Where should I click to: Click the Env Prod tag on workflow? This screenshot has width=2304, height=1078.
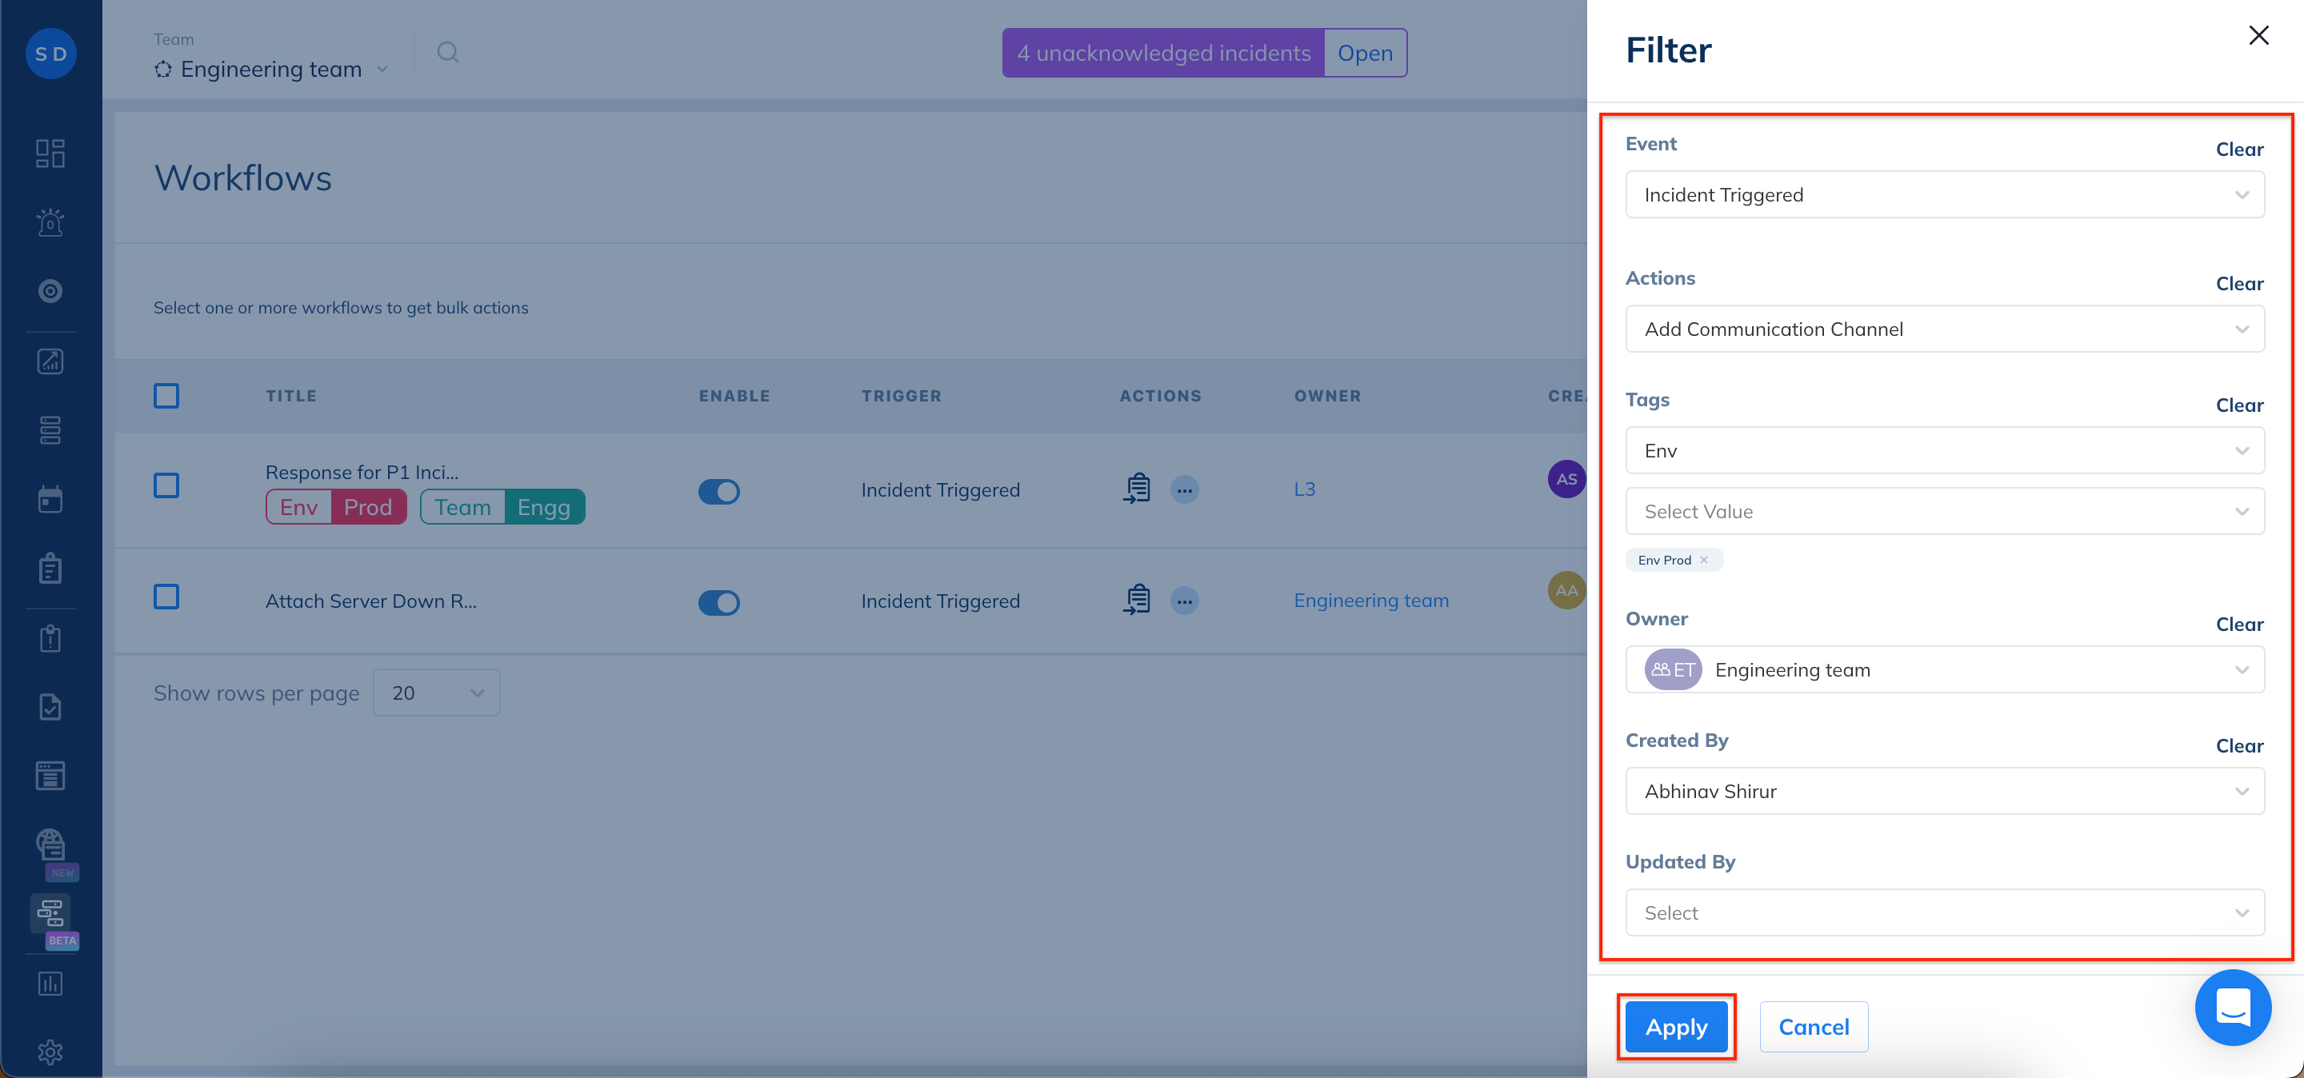click(336, 507)
